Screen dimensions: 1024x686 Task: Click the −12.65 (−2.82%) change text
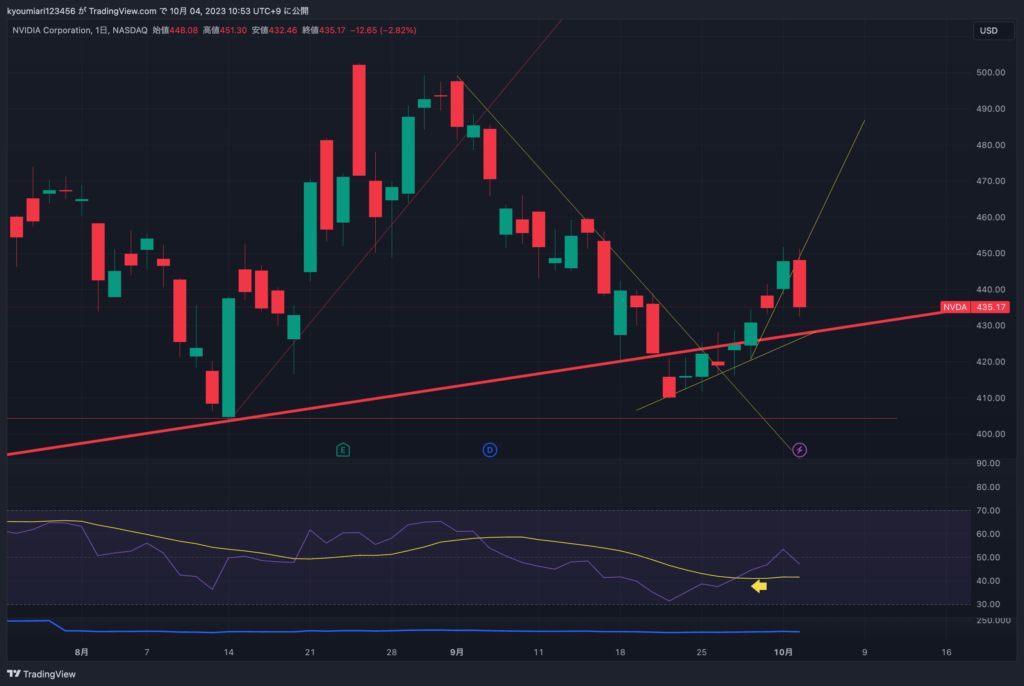coord(383,30)
